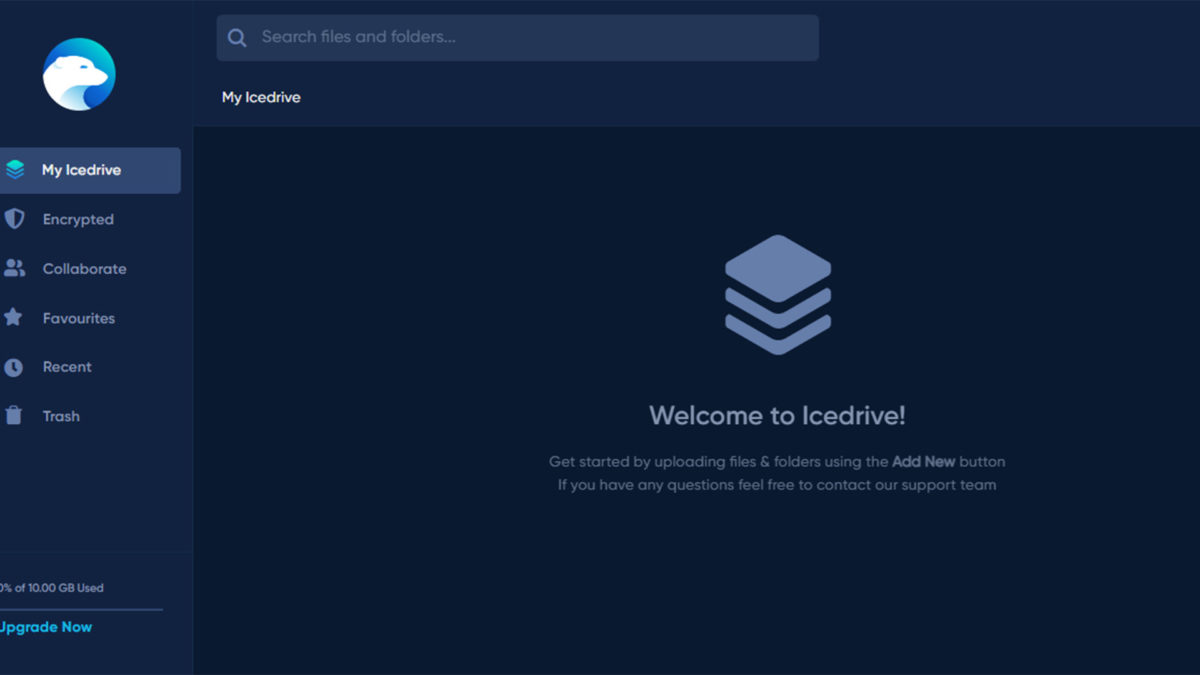
Task: Click the storage usage progress bar
Action: click(x=81, y=609)
